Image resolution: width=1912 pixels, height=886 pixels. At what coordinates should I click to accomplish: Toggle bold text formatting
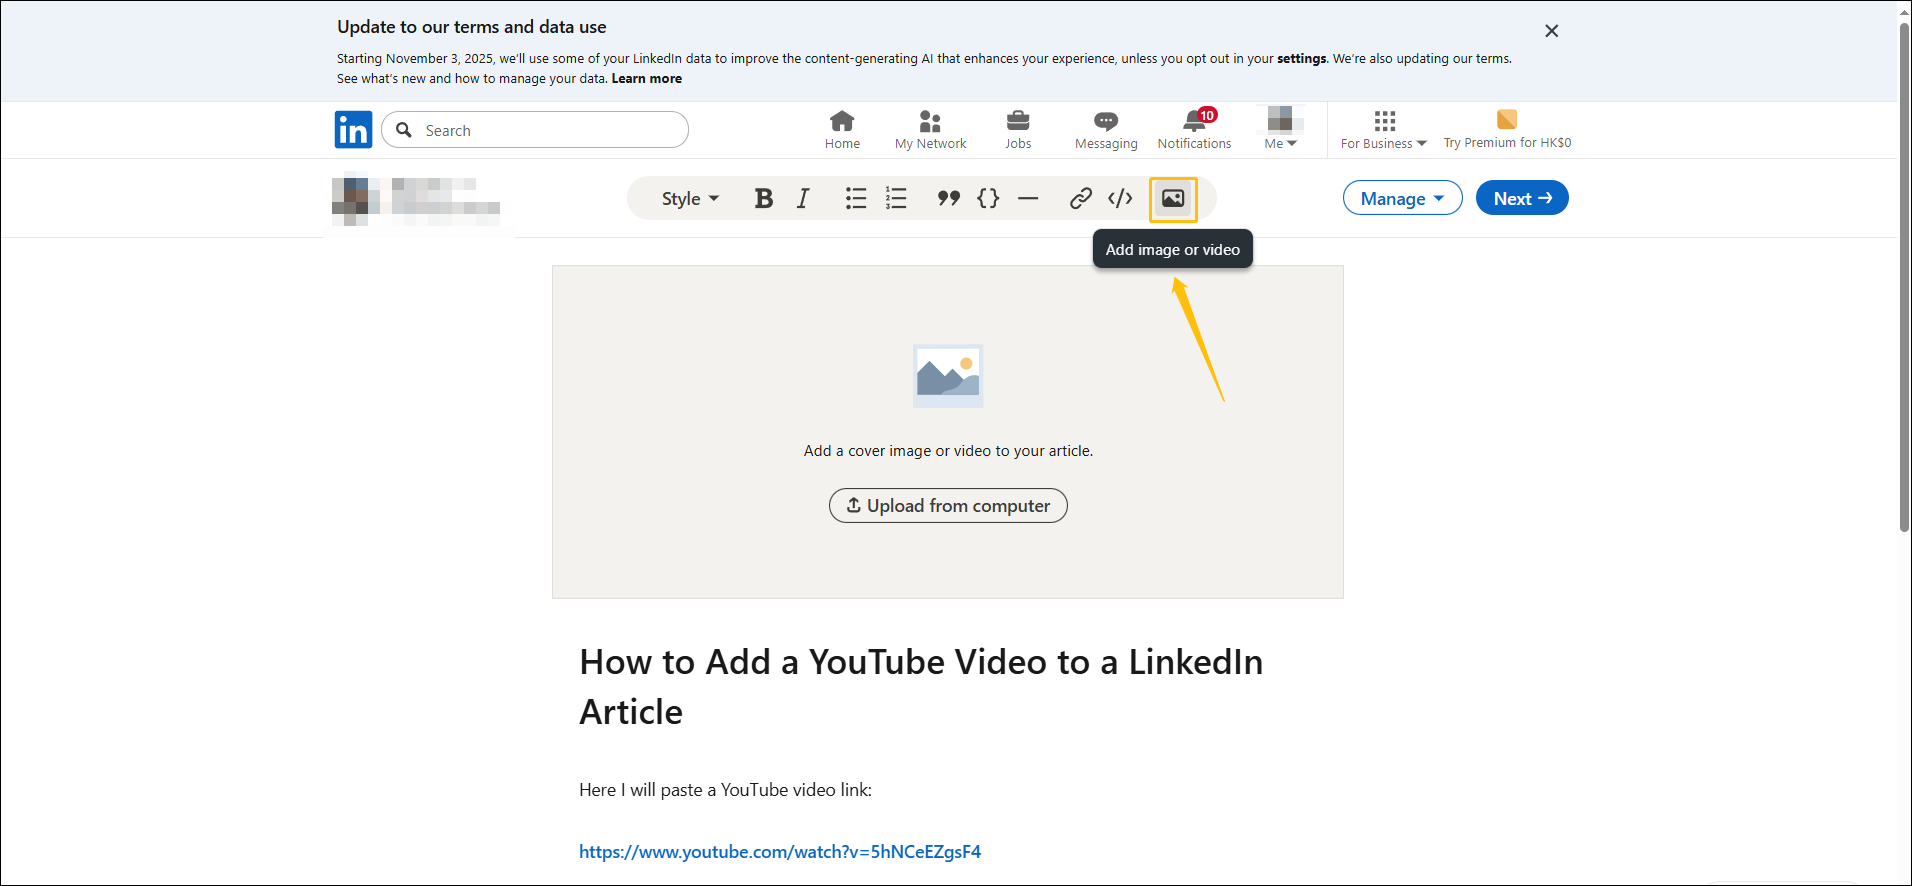763,199
